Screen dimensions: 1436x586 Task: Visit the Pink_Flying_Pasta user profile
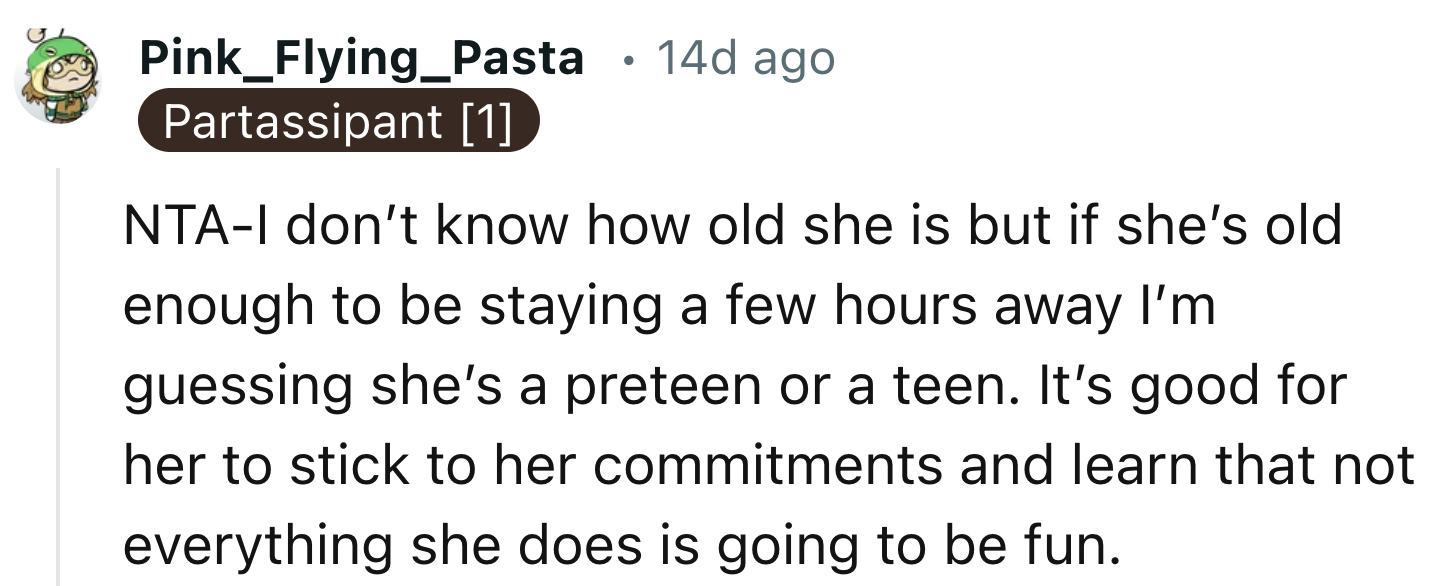click(362, 58)
